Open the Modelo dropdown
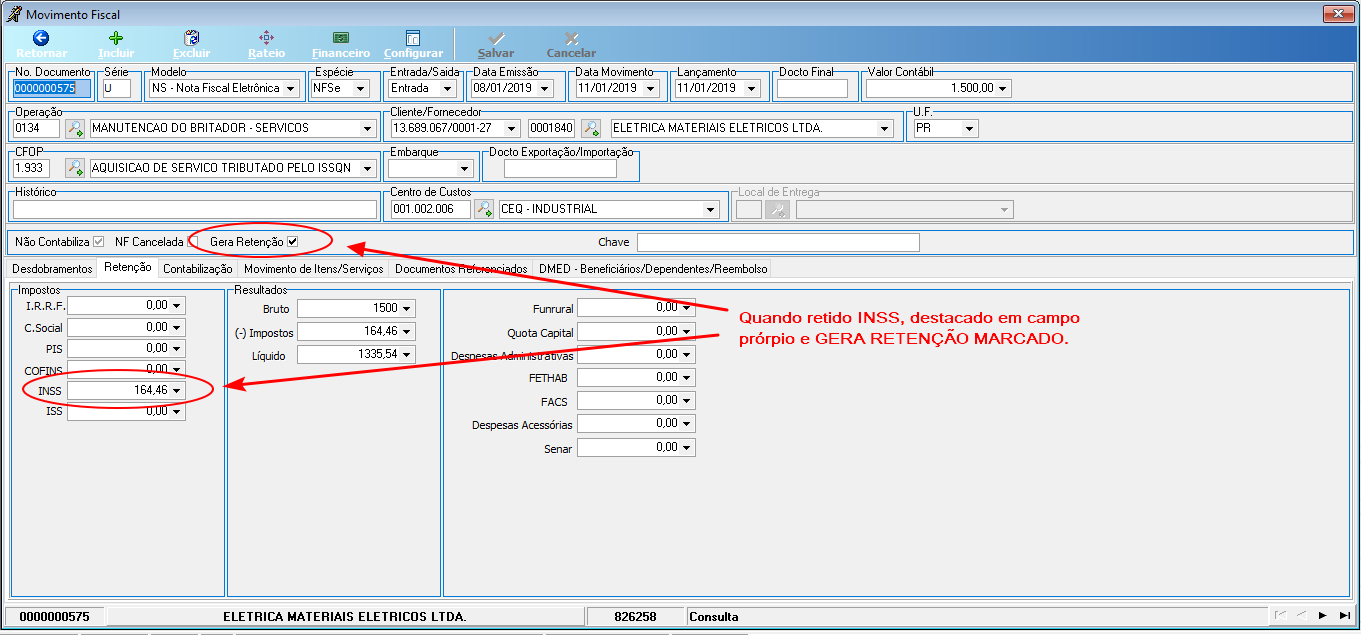 [x=291, y=88]
